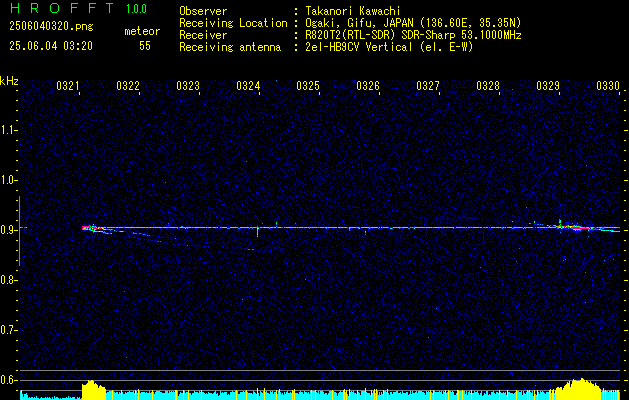Click the 1.0 kHz axis label
629x400 pixels.
(x=8, y=180)
